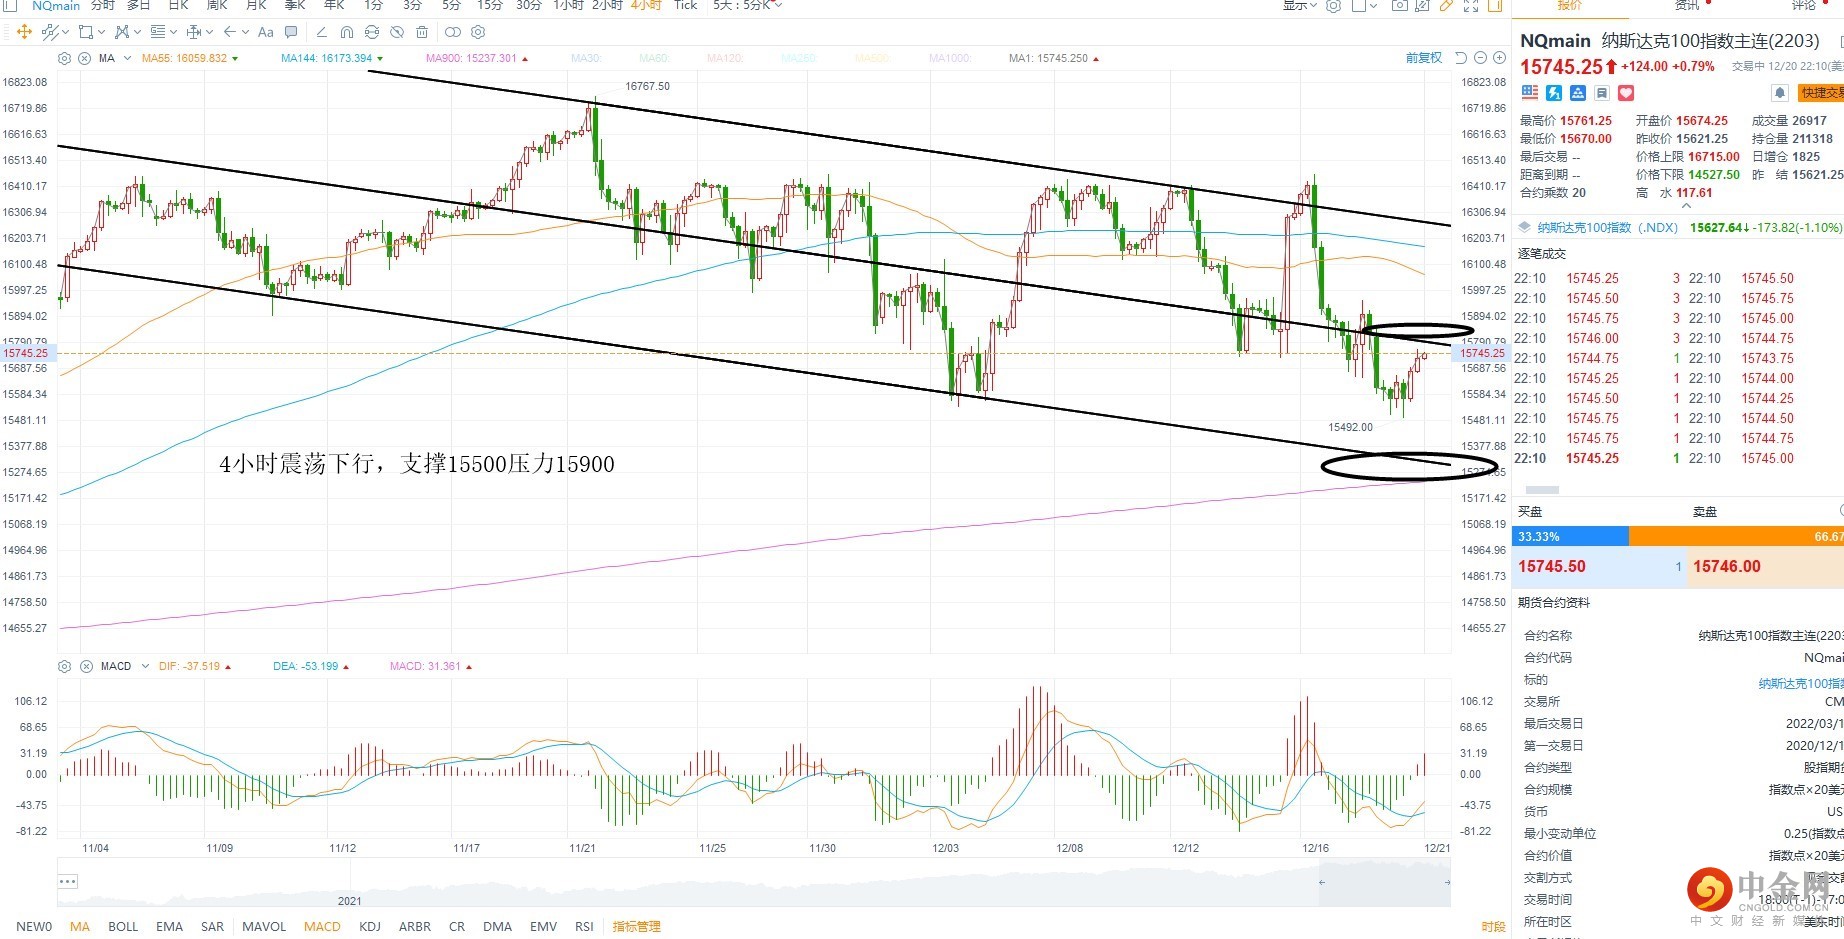Toggle MA144 line visibility
Viewport: 1844px width, 939px height.
[332, 58]
